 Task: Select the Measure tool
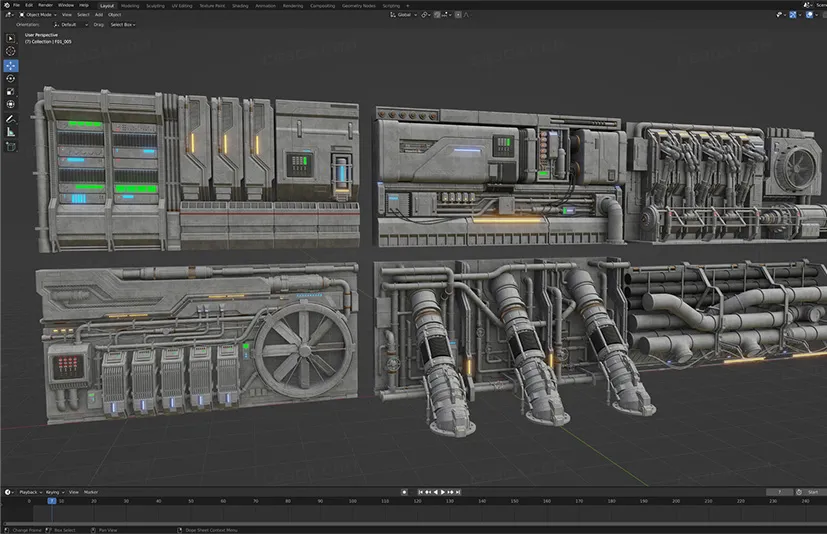click(11, 132)
